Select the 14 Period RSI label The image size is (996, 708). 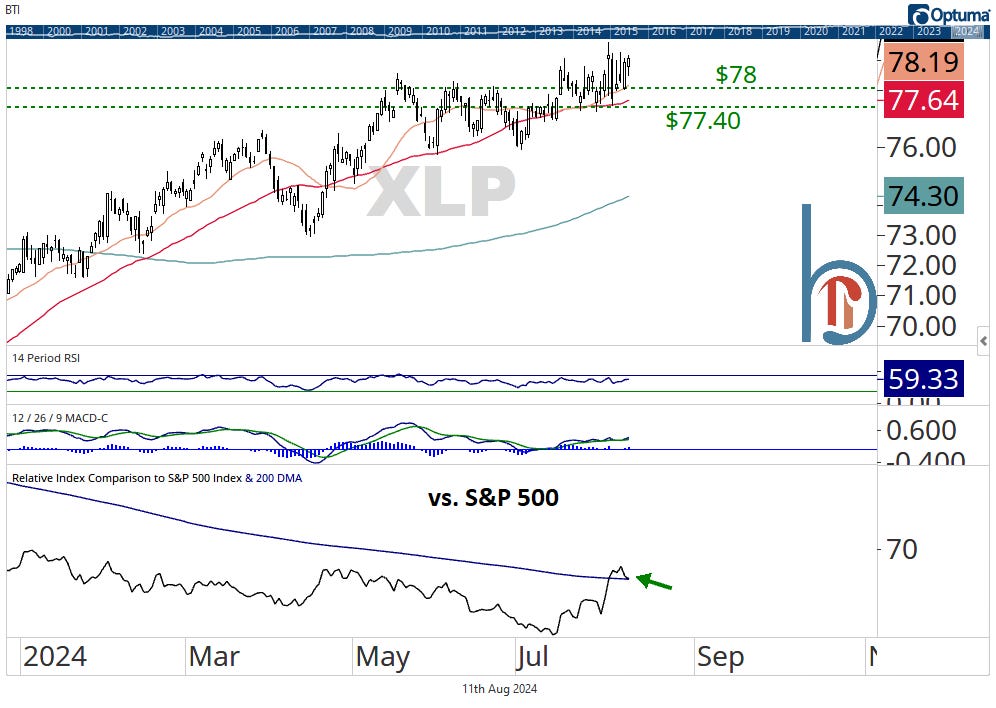(x=46, y=358)
